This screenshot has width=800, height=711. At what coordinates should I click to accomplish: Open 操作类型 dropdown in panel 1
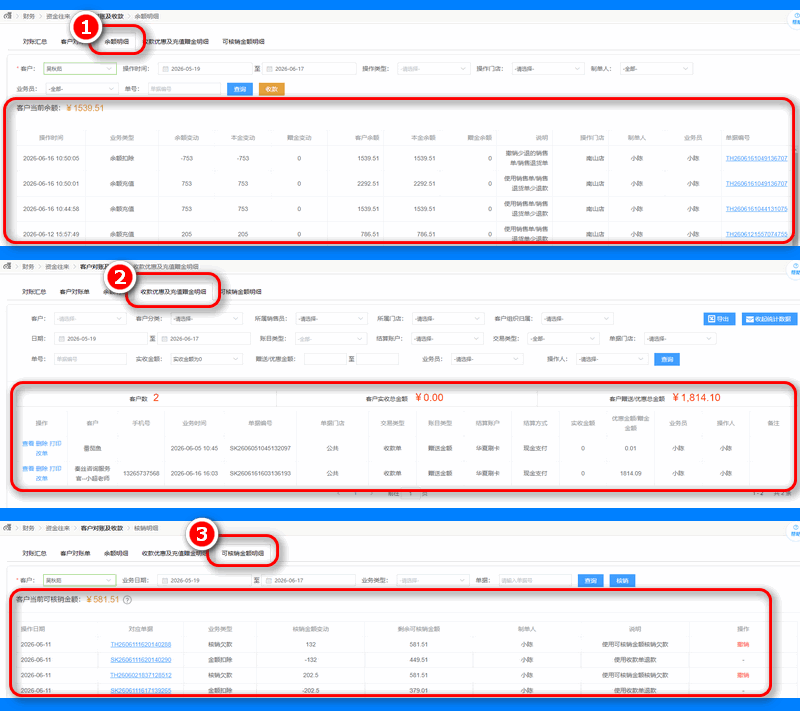pos(433,69)
